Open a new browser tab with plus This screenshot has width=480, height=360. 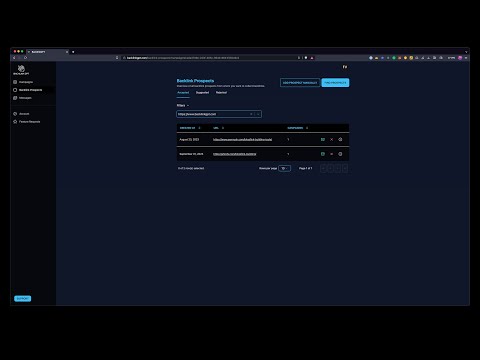click(x=73, y=52)
